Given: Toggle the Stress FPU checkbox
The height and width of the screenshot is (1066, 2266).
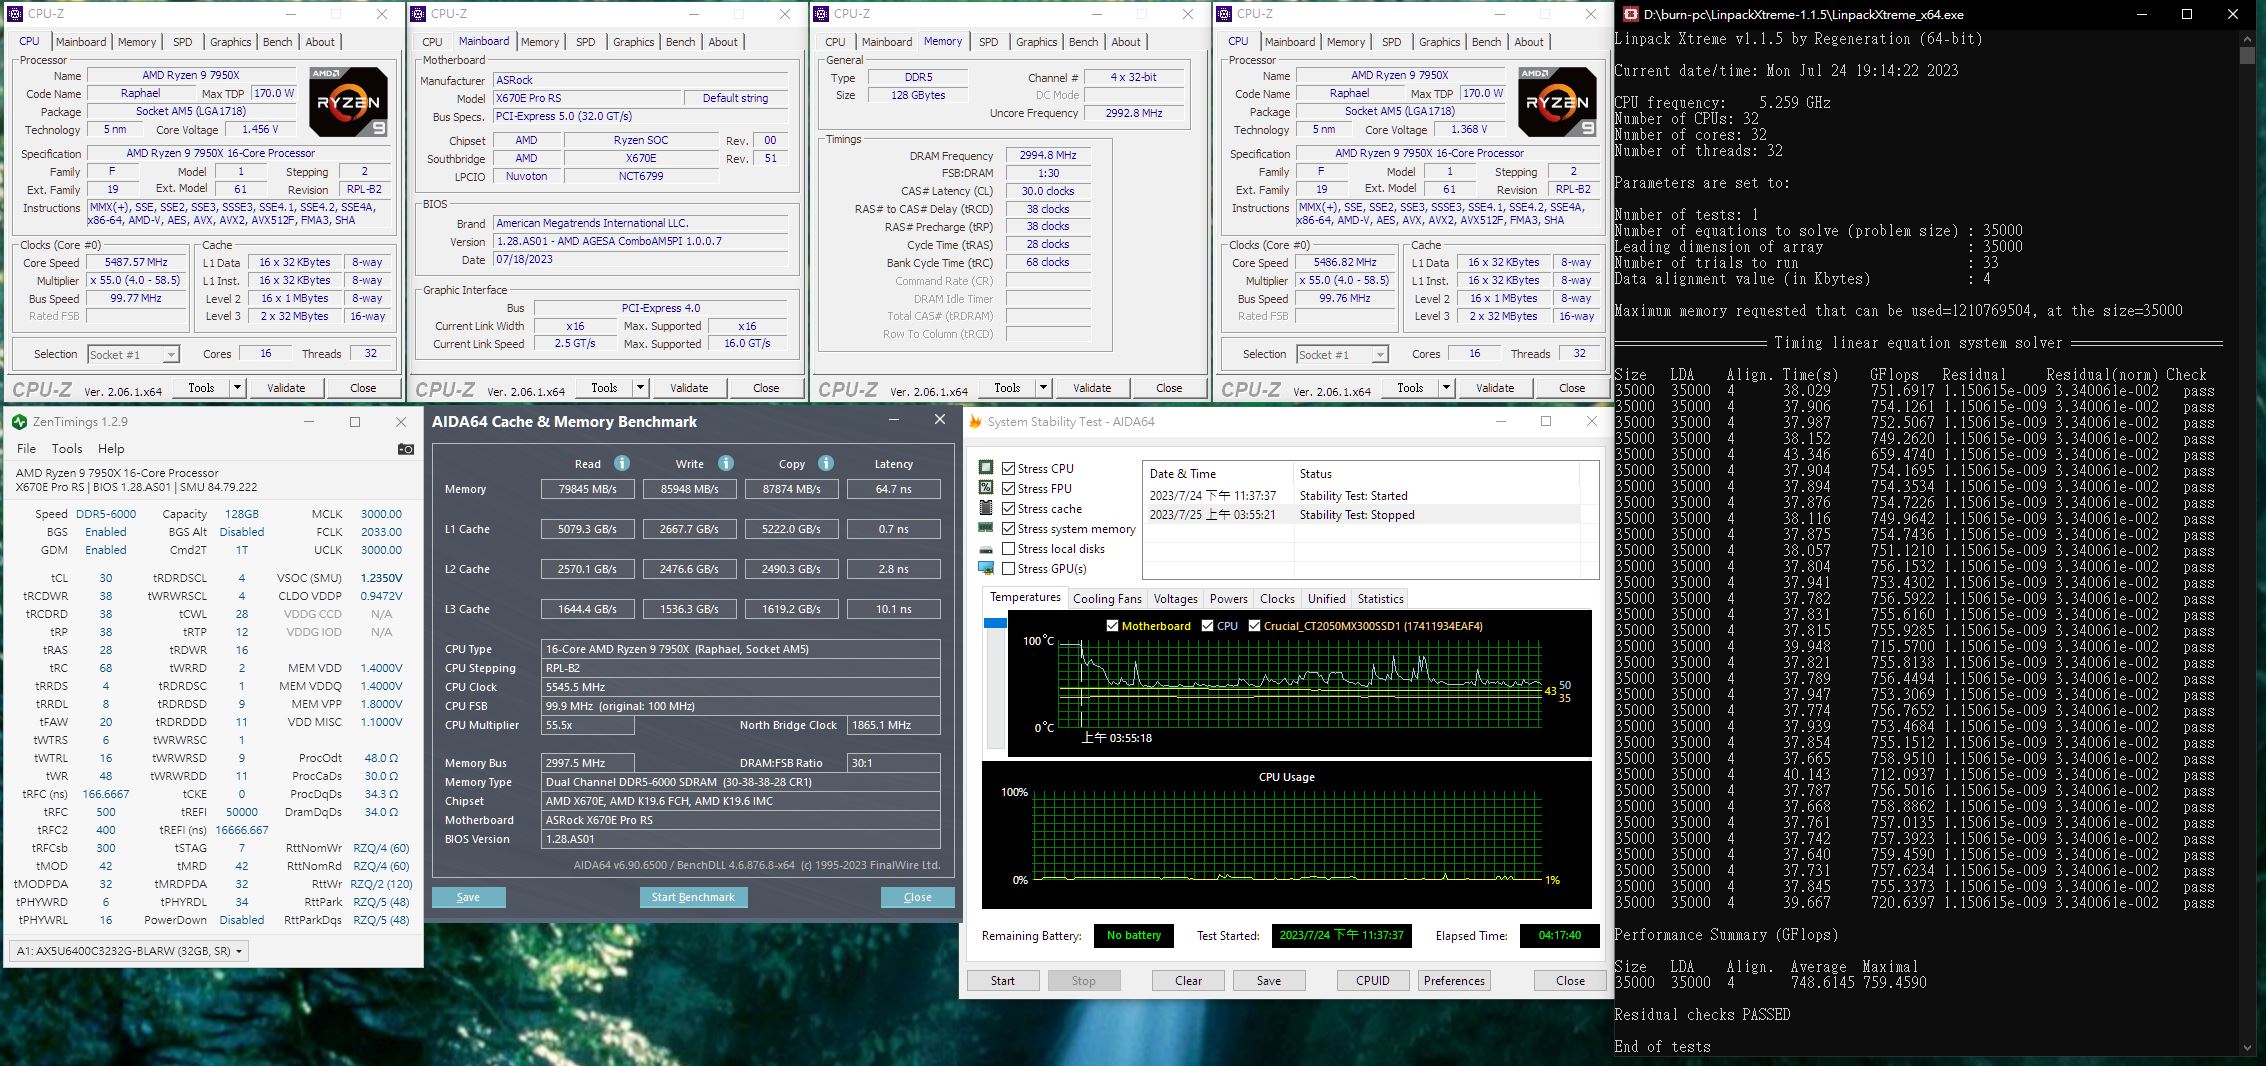Looking at the screenshot, I should (x=1009, y=488).
